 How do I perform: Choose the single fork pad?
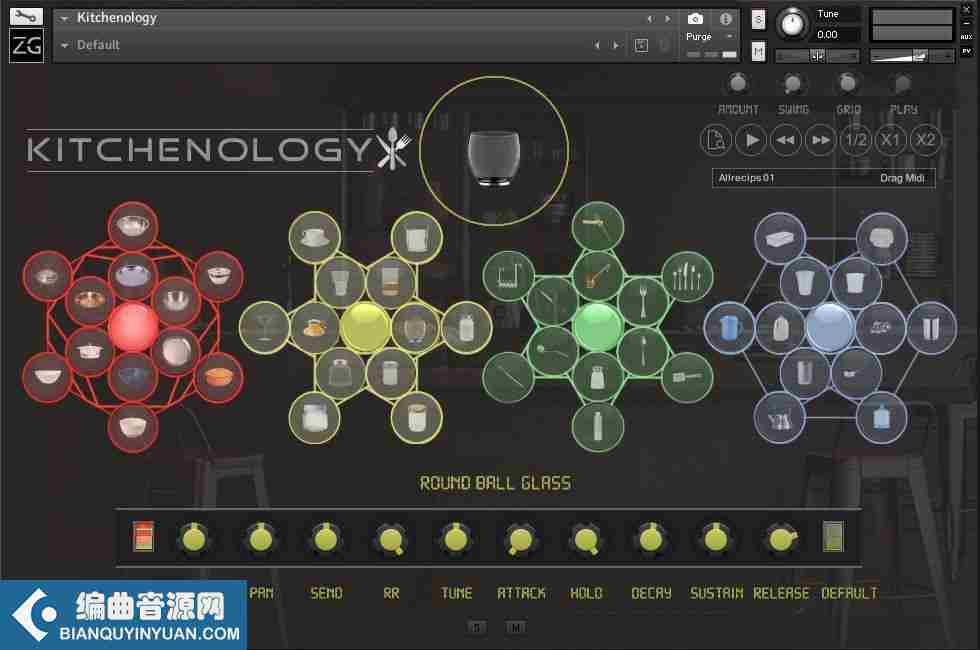click(643, 301)
